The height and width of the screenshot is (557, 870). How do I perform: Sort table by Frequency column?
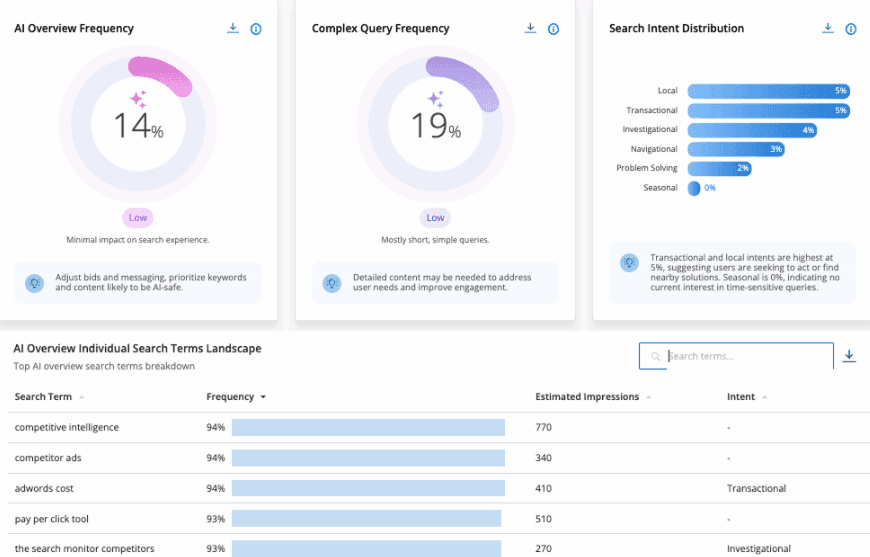pyautogui.click(x=236, y=397)
